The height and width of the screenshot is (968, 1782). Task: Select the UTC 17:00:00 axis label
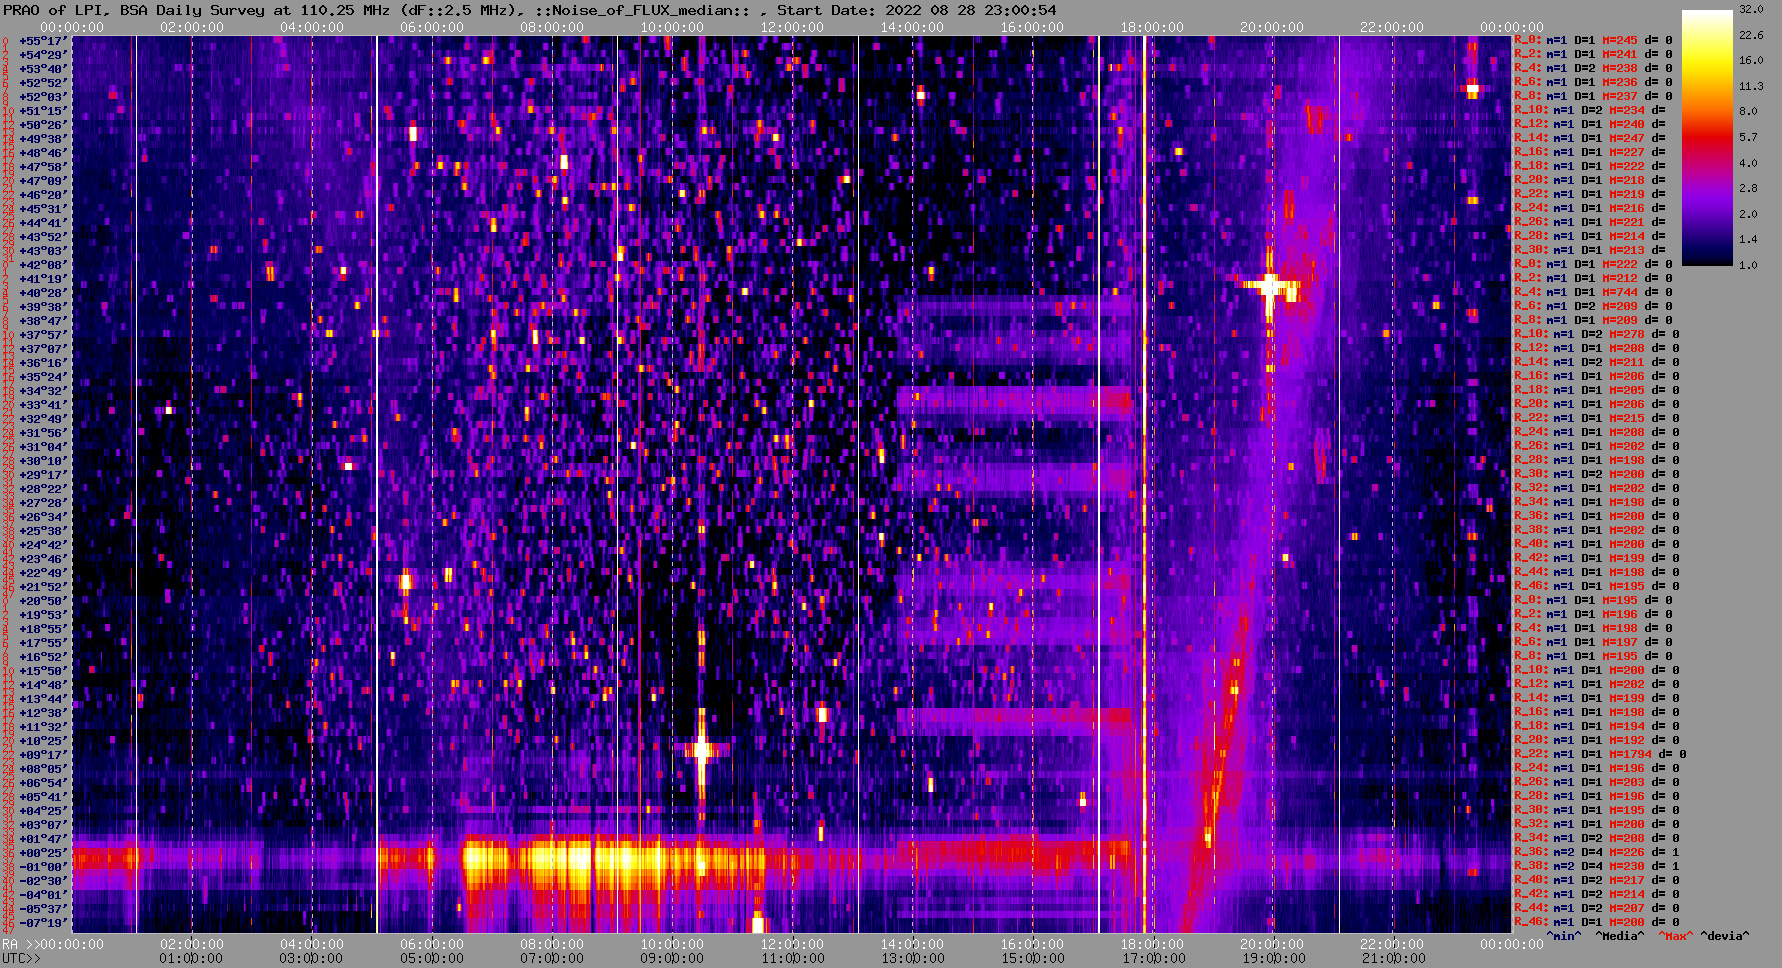[x=1152, y=958]
